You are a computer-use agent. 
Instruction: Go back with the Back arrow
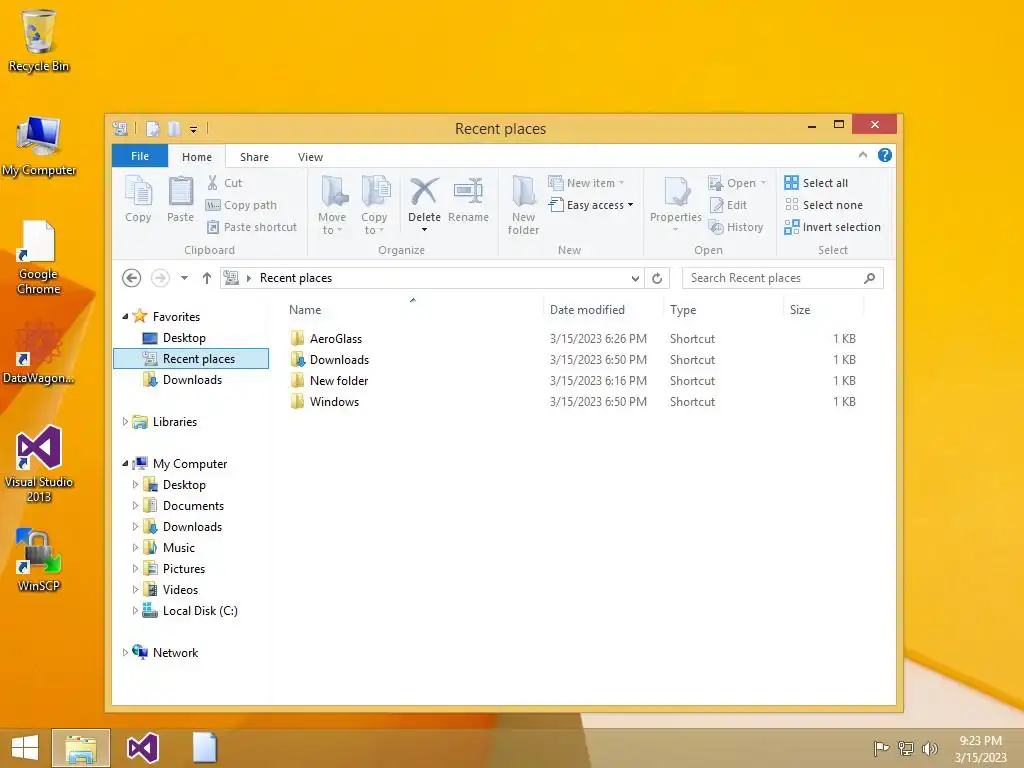click(131, 278)
